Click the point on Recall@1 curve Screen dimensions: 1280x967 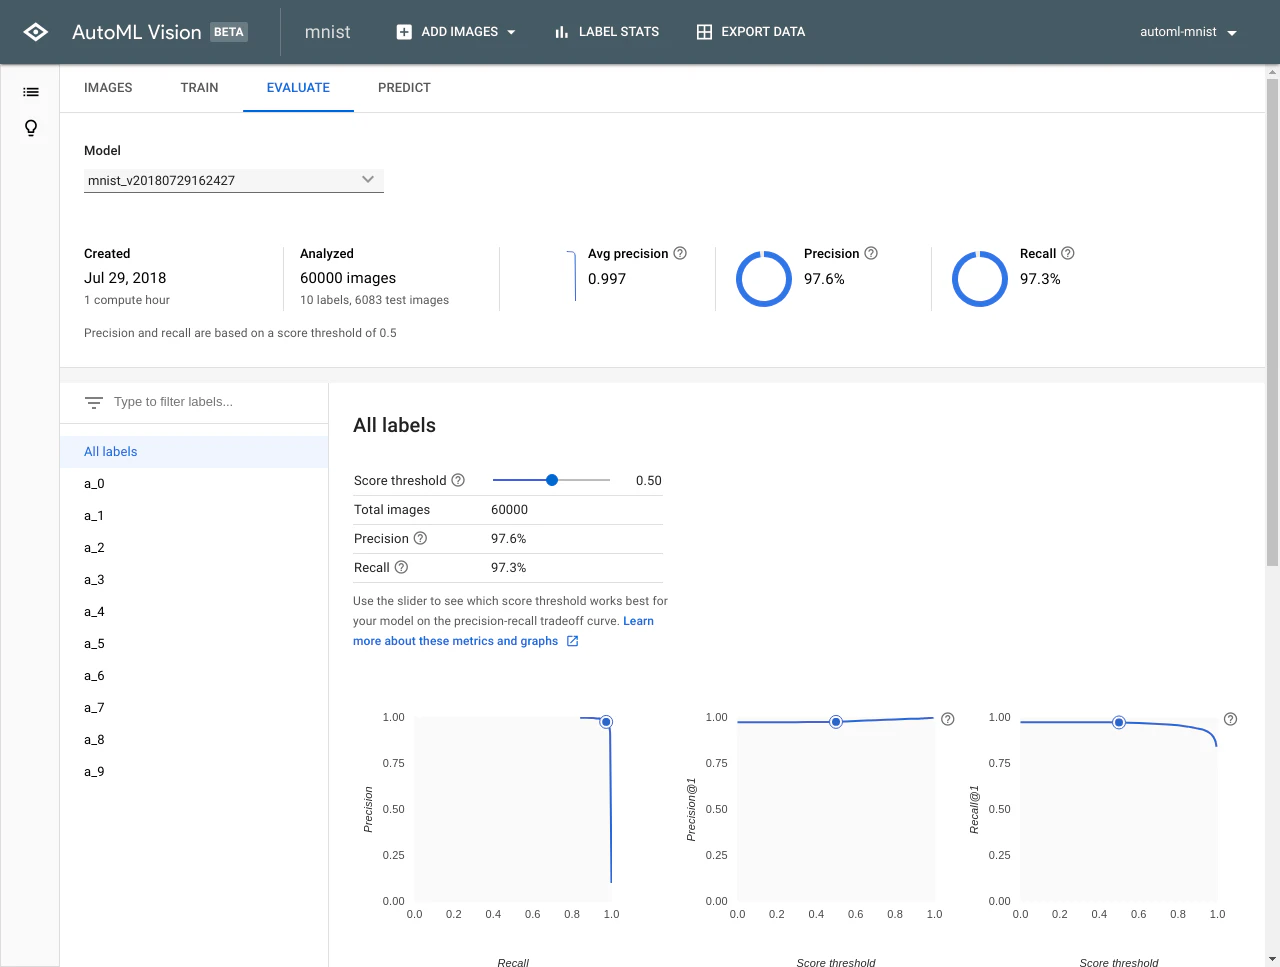coord(1119,722)
